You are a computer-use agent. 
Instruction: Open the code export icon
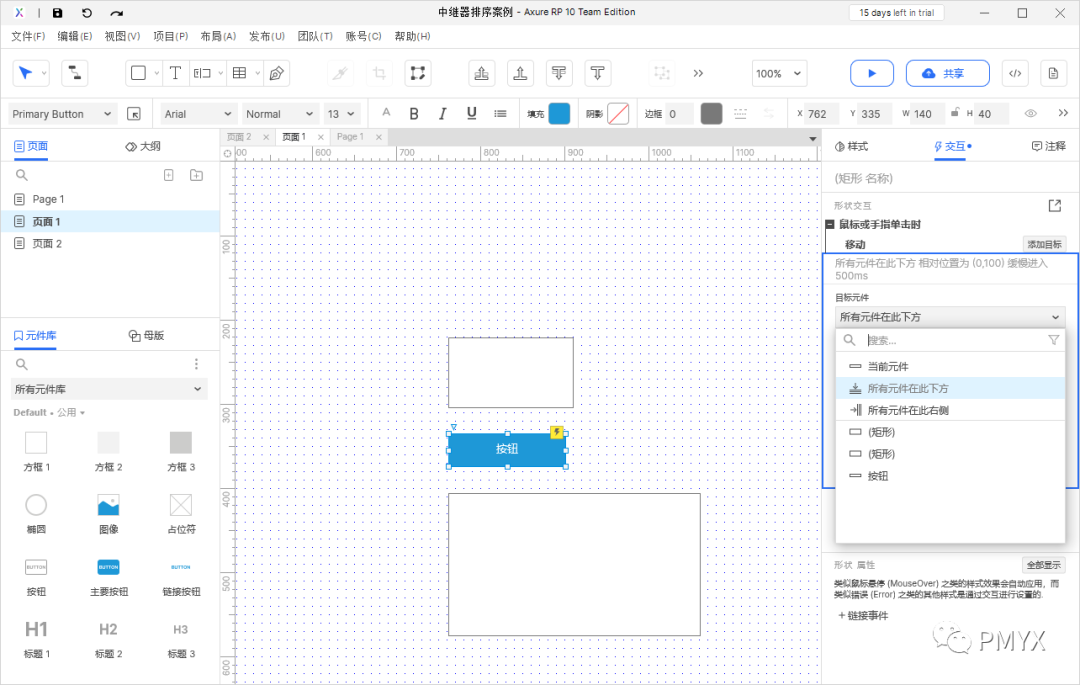1014,73
